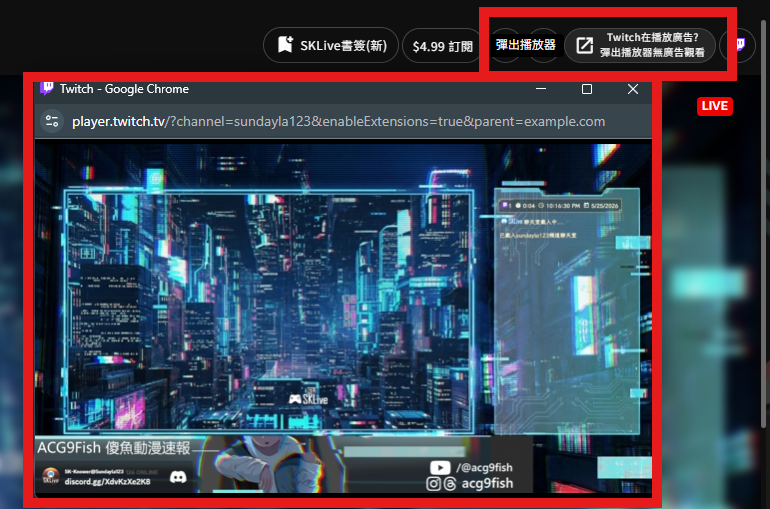The height and width of the screenshot is (509, 770).
Task: Click the Twitch - Google Chrome window title
Action: click(124, 89)
